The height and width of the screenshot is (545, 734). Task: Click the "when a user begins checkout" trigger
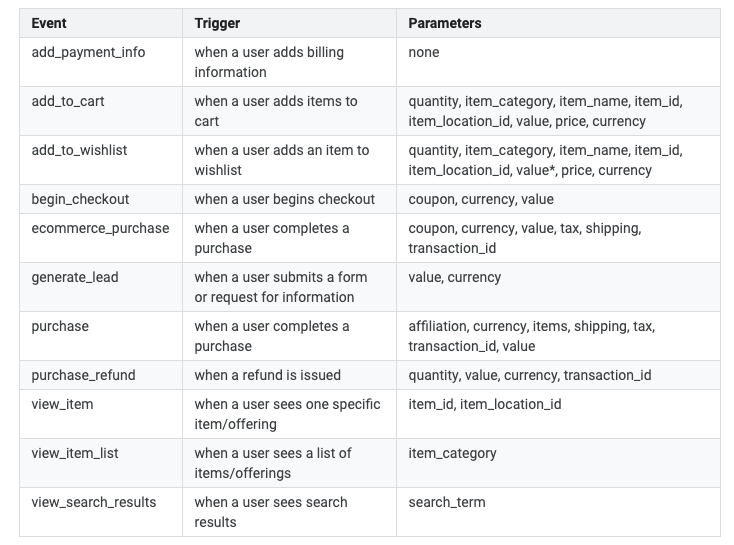point(284,199)
